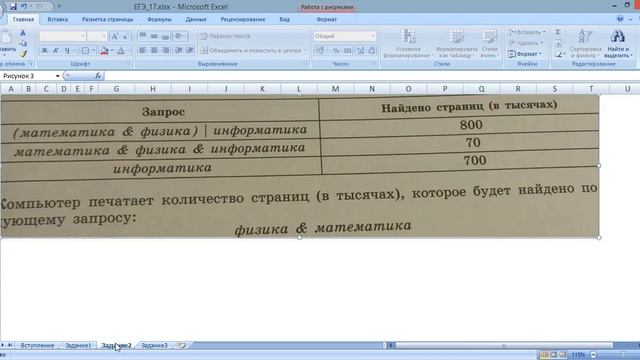Click the insert function fx button

[98, 76]
